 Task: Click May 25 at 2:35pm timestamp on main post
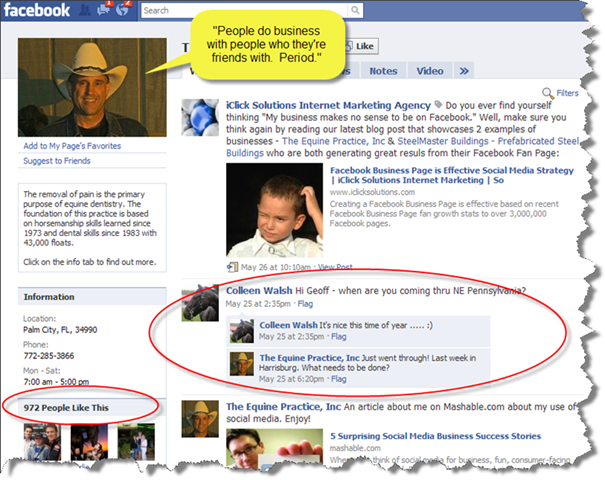258,304
